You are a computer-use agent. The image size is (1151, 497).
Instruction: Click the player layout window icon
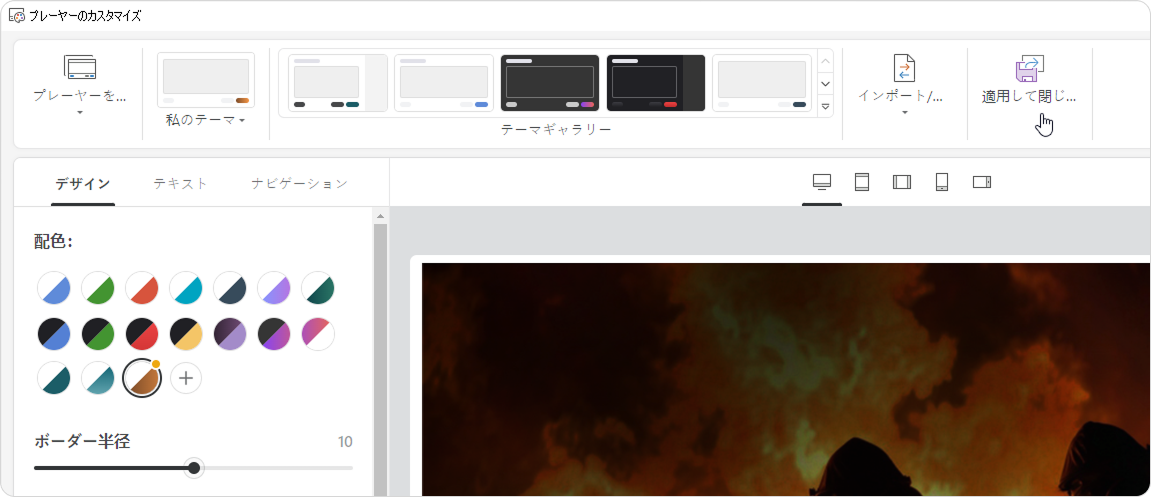80,67
